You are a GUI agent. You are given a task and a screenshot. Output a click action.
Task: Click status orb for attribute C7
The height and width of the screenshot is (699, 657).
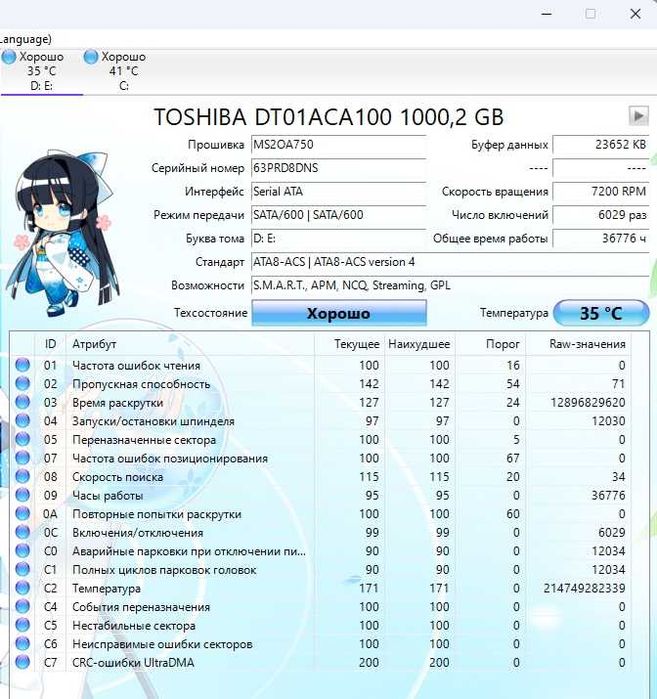(x=23, y=662)
